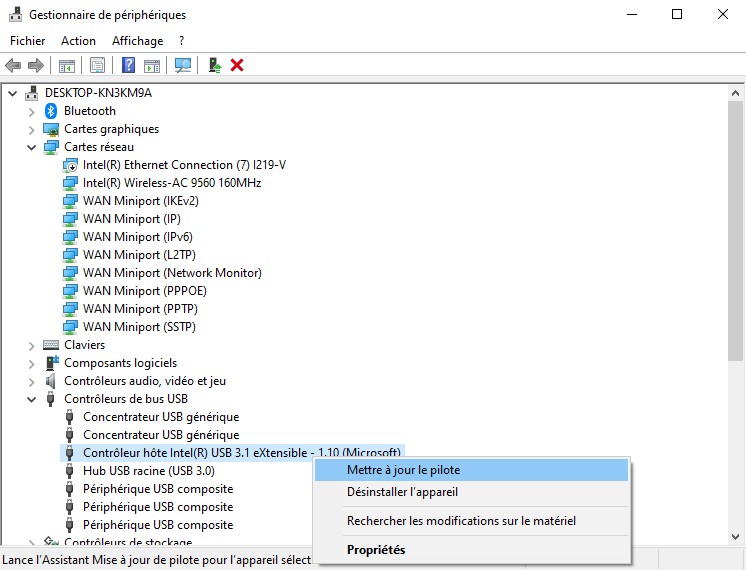The height and width of the screenshot is (570, 746).
Task: Click the properties sheet toolbar icon
Action: 97,65
